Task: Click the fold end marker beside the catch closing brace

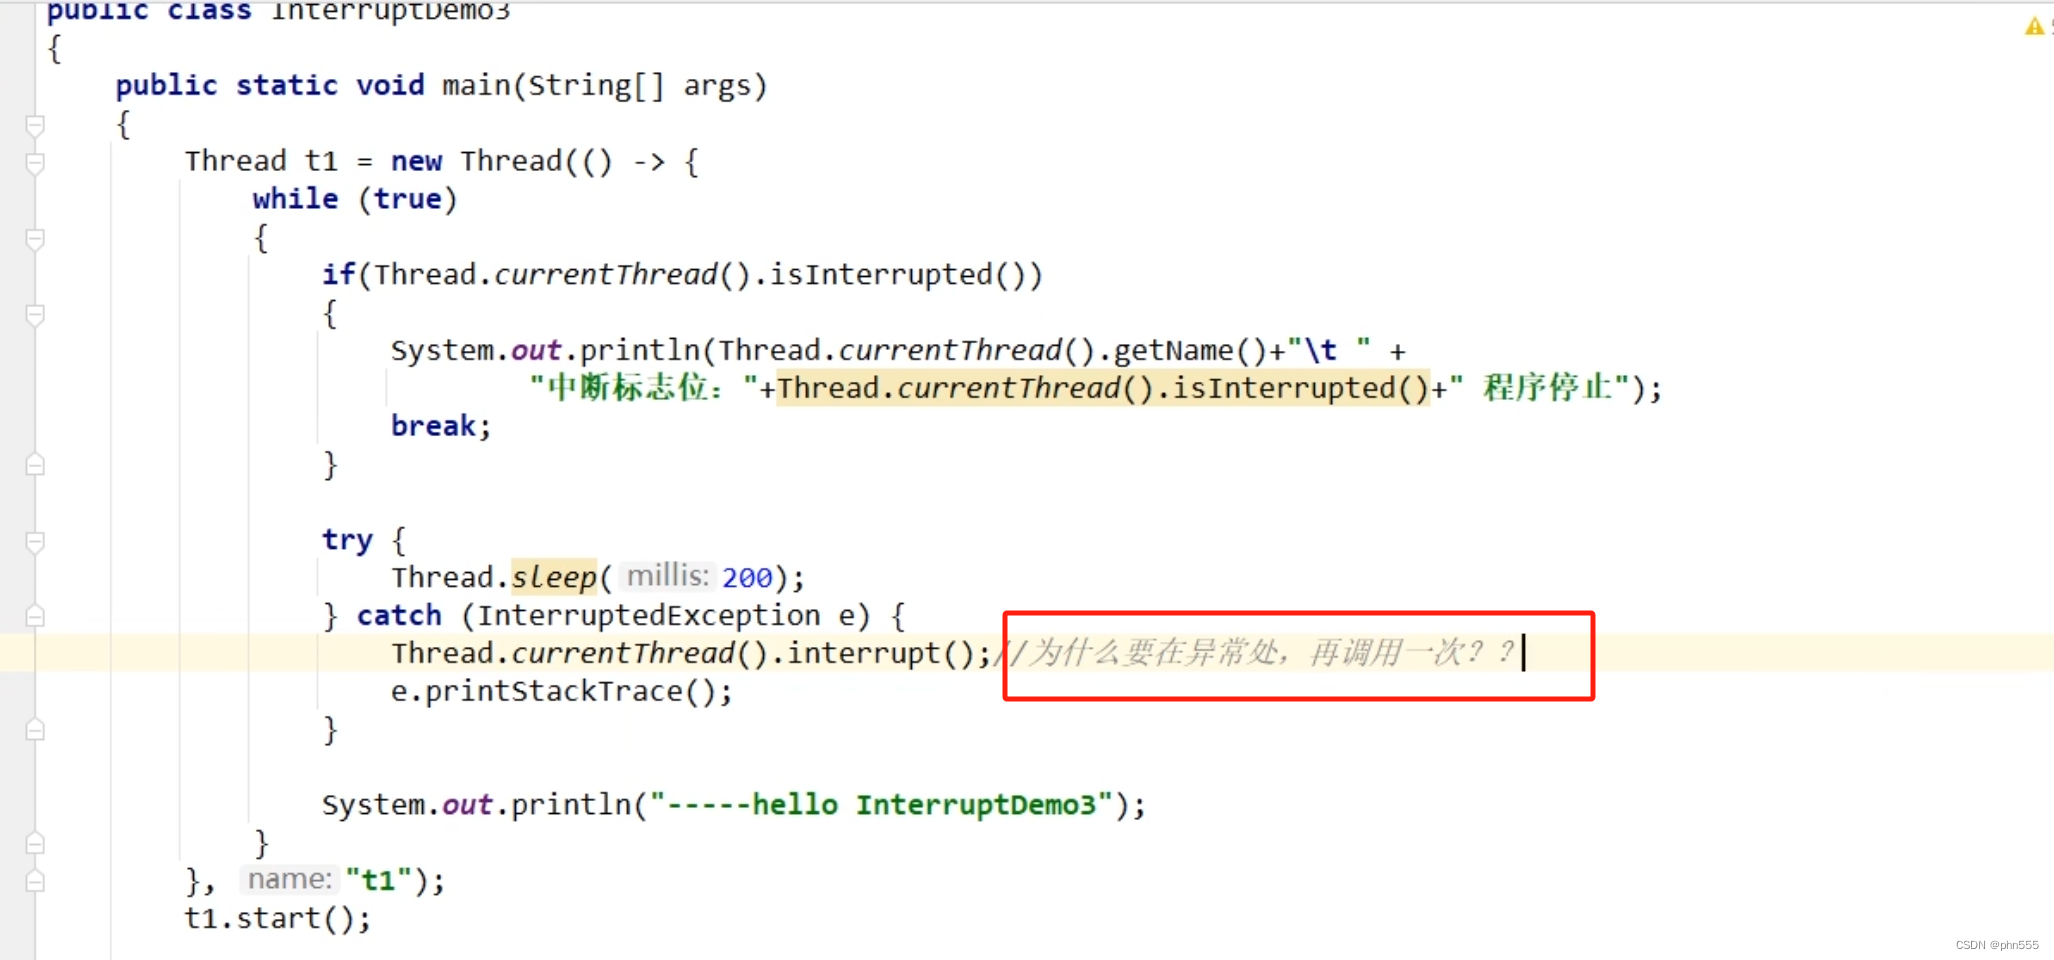Action: [x=35, y=730]
